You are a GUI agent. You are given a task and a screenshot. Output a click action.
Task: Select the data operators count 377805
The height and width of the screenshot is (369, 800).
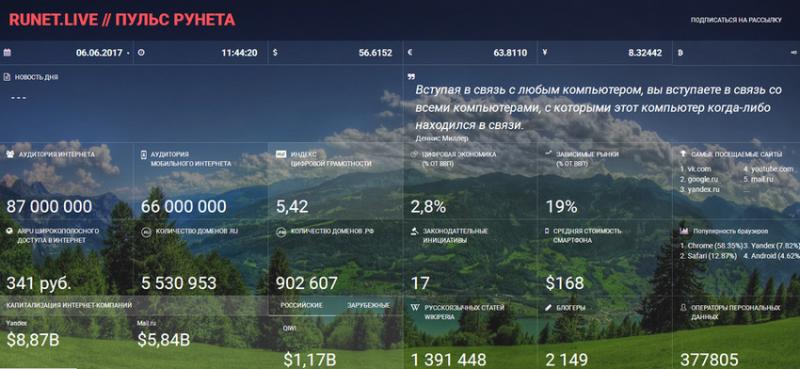coord(709,360)
